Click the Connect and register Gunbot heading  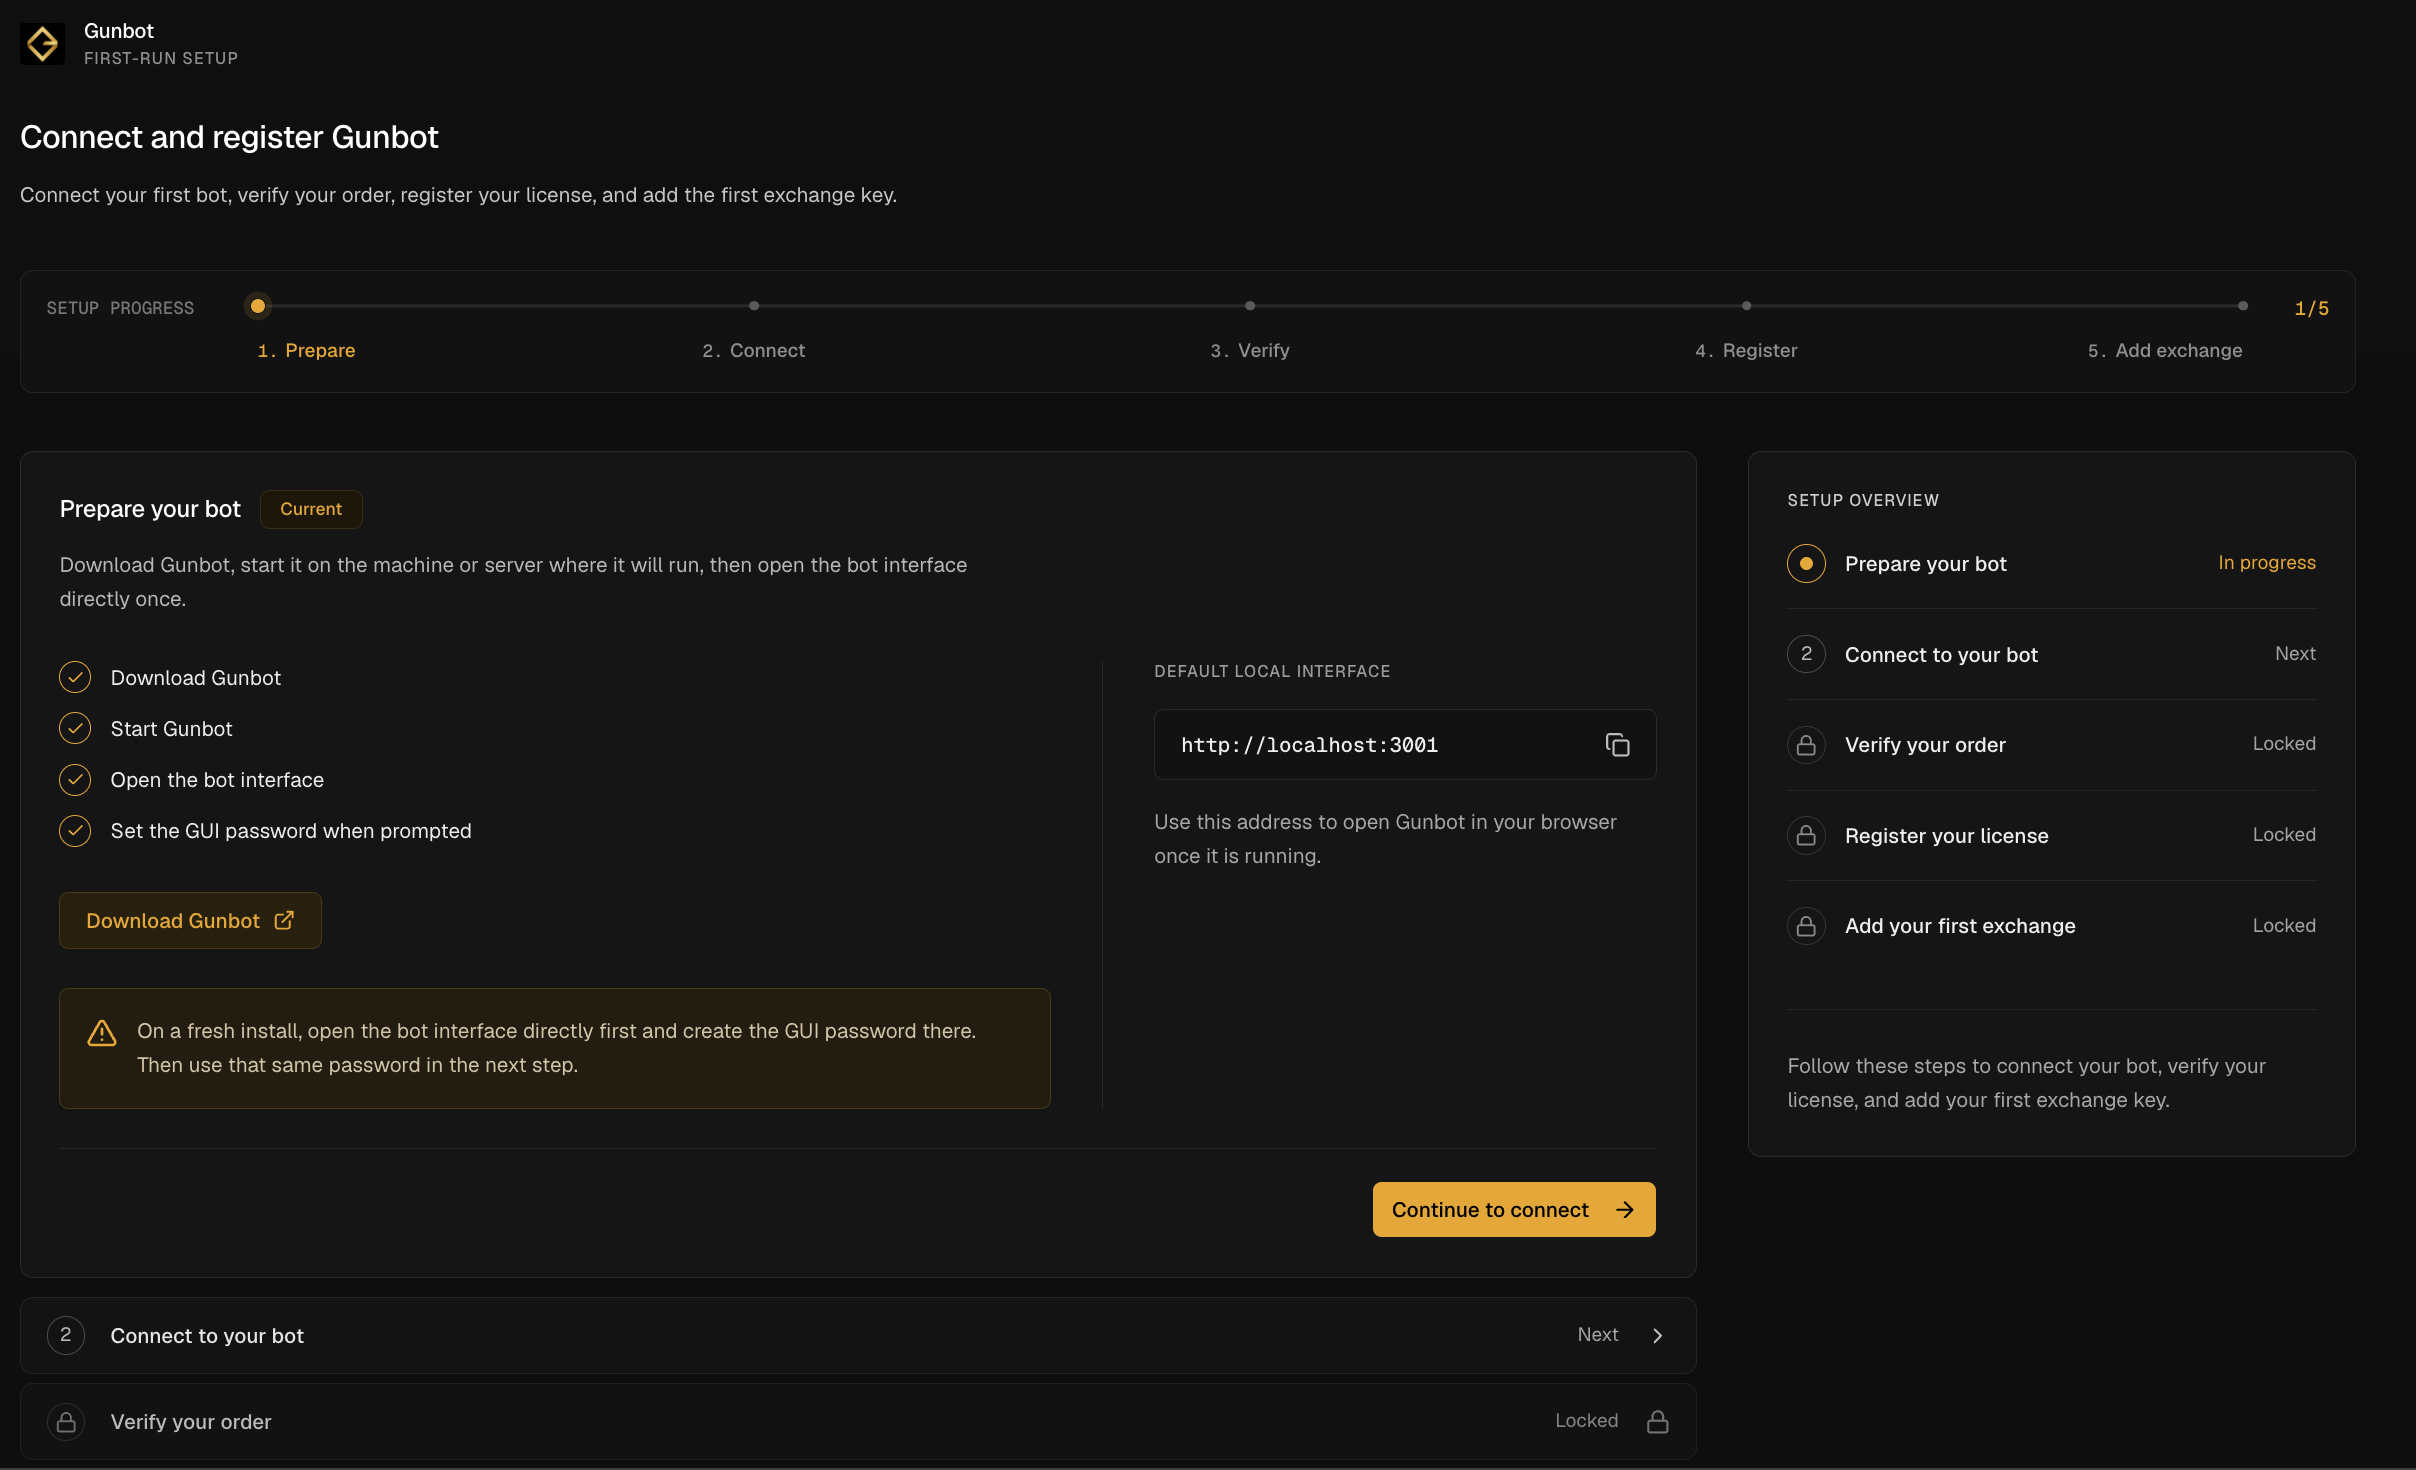[229, 137]
